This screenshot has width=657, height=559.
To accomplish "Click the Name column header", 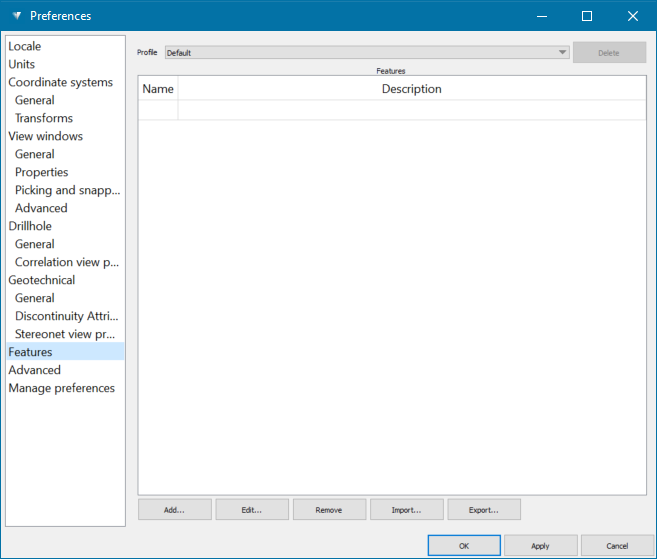I will coord(158,89).
